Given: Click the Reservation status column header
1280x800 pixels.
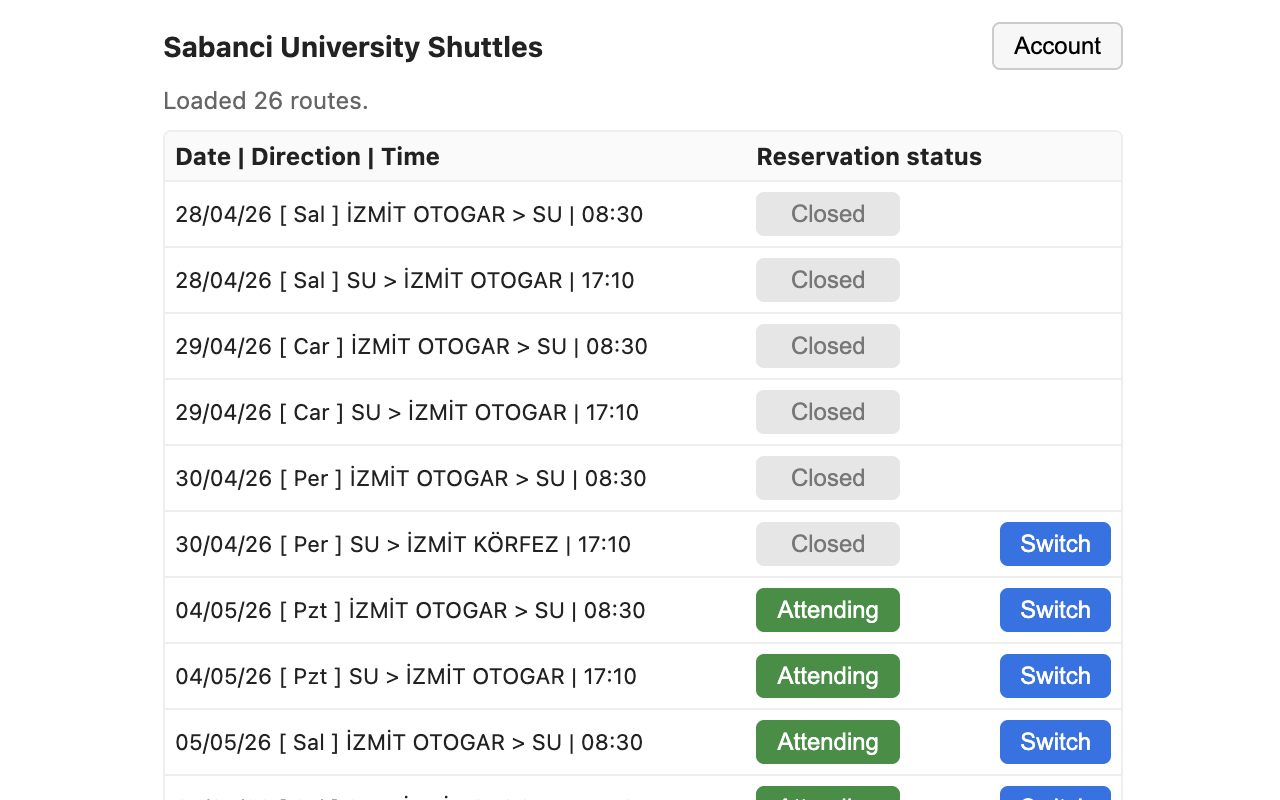Looking at the screenshot, I should click(x=869, y=157).
